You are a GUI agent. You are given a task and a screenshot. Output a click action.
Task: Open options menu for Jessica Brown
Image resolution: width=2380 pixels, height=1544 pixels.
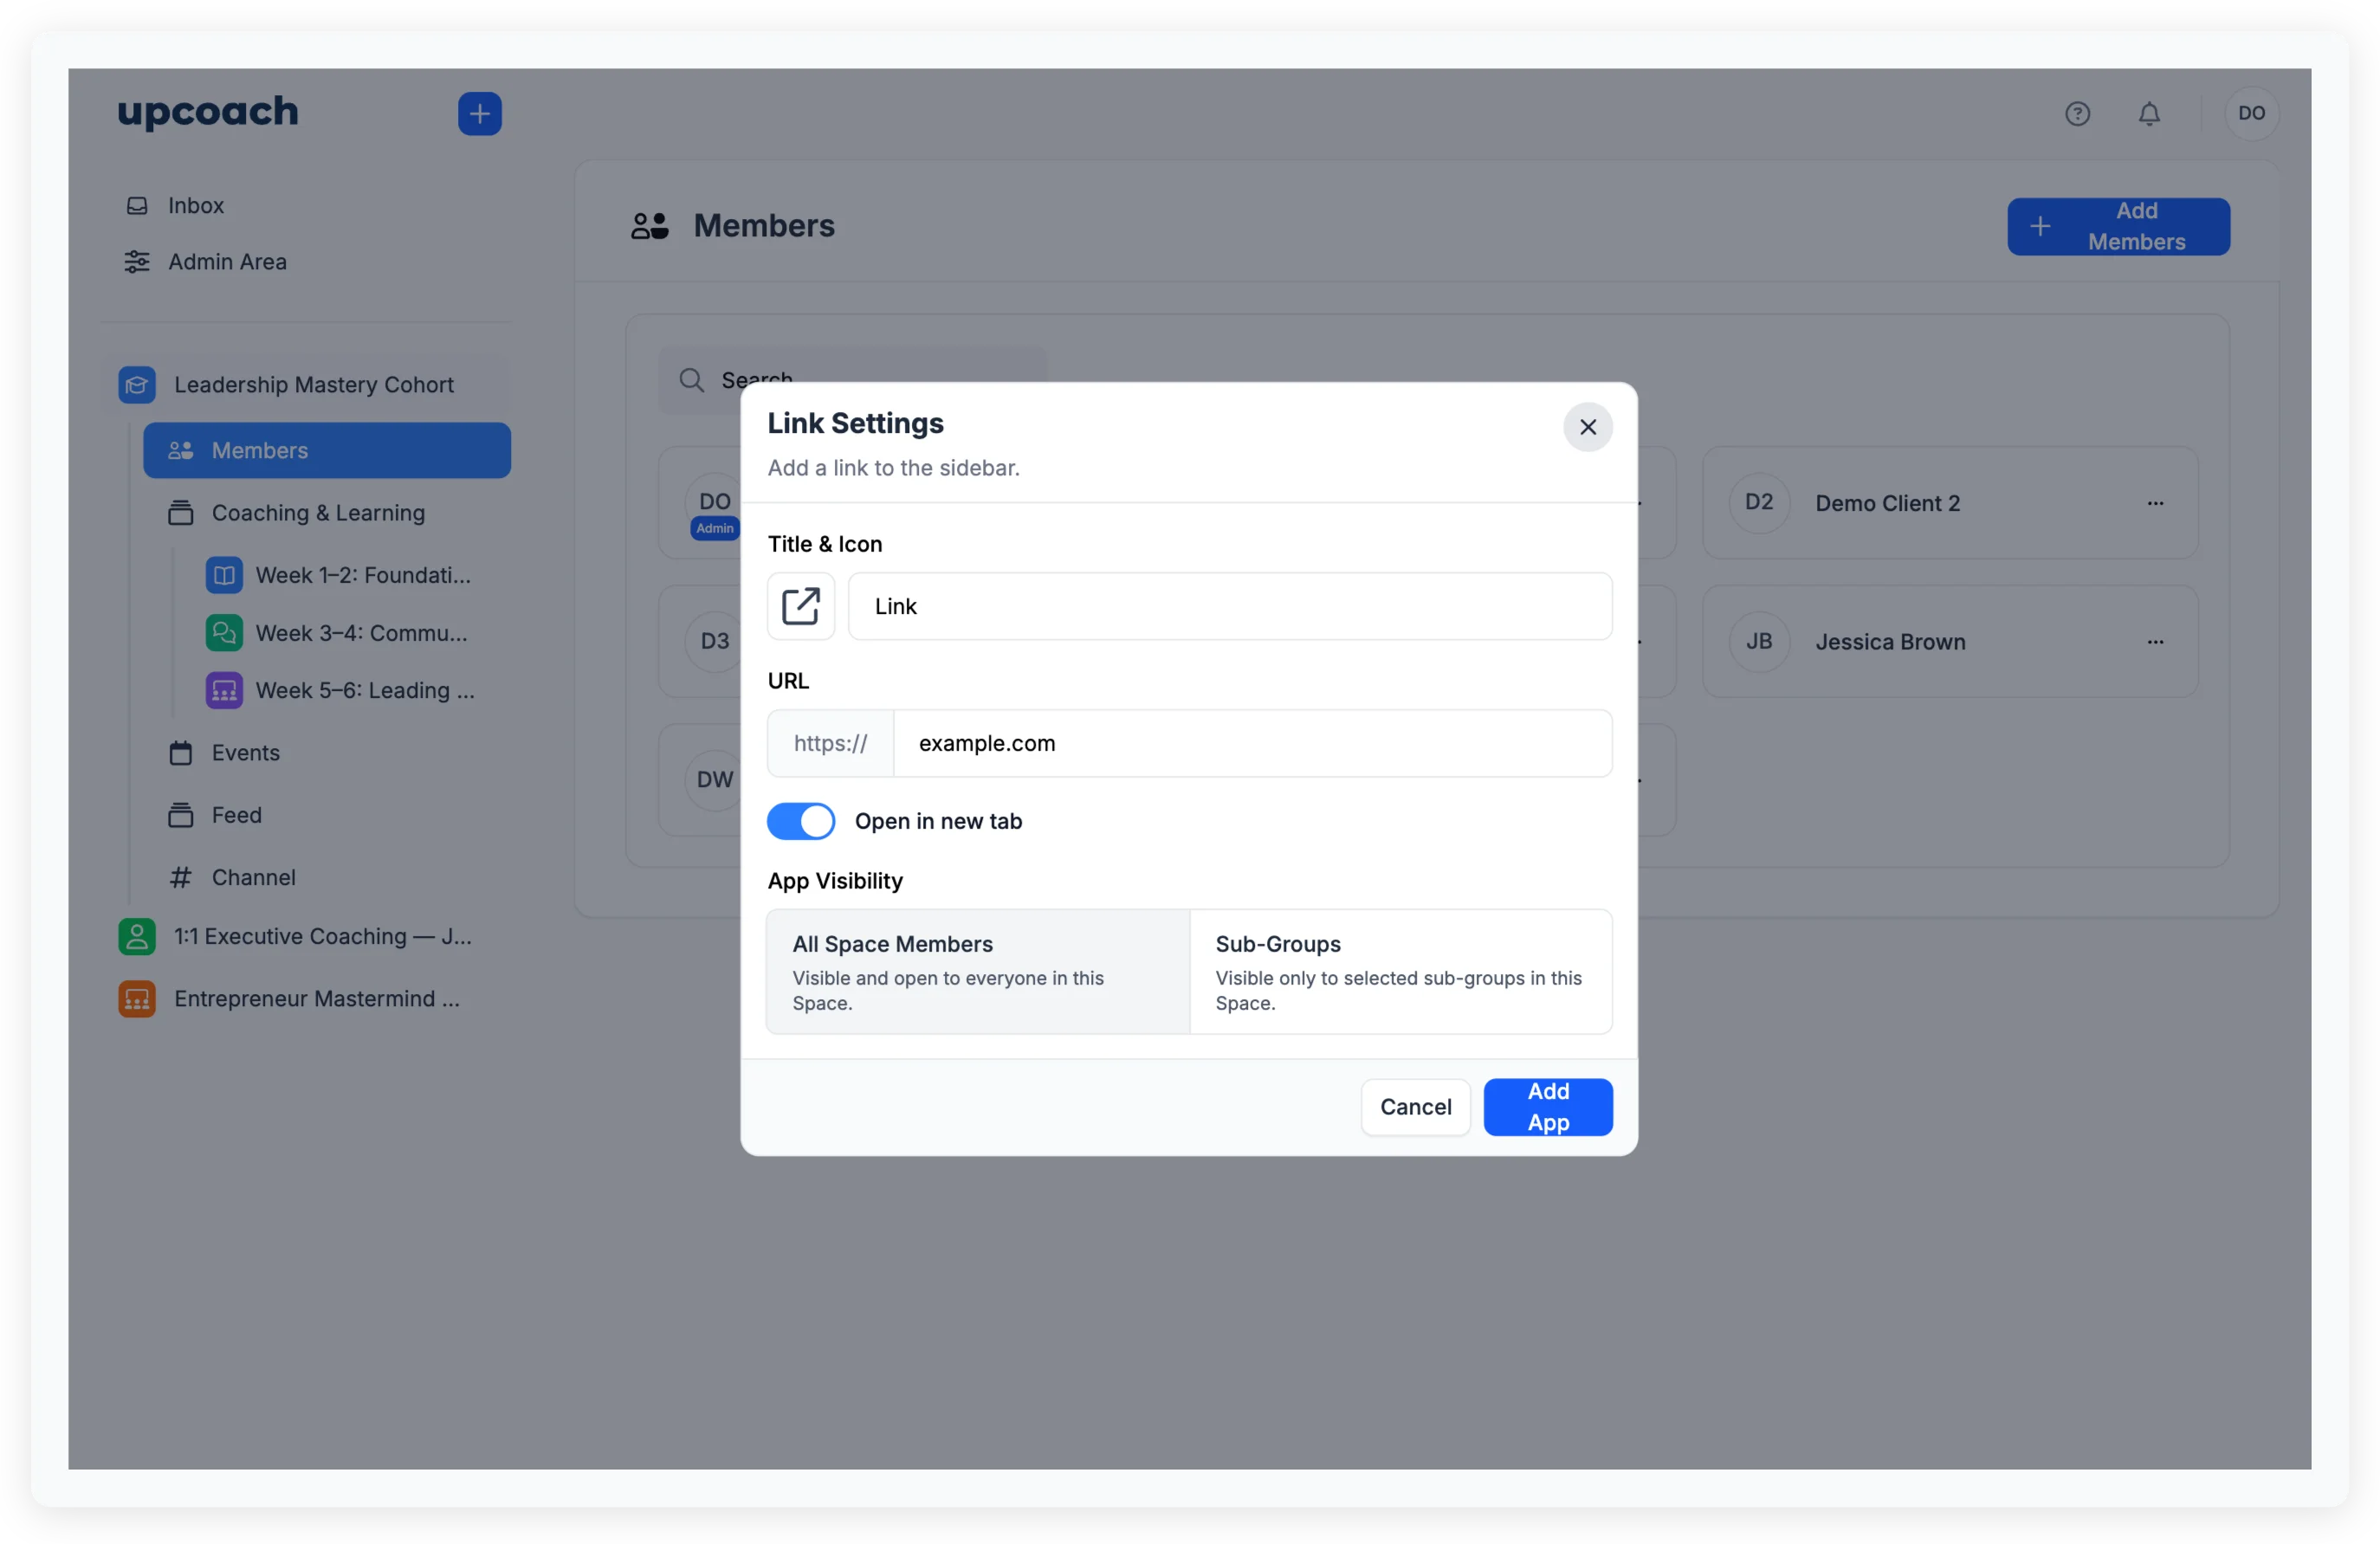click(x=2155, y=641)
